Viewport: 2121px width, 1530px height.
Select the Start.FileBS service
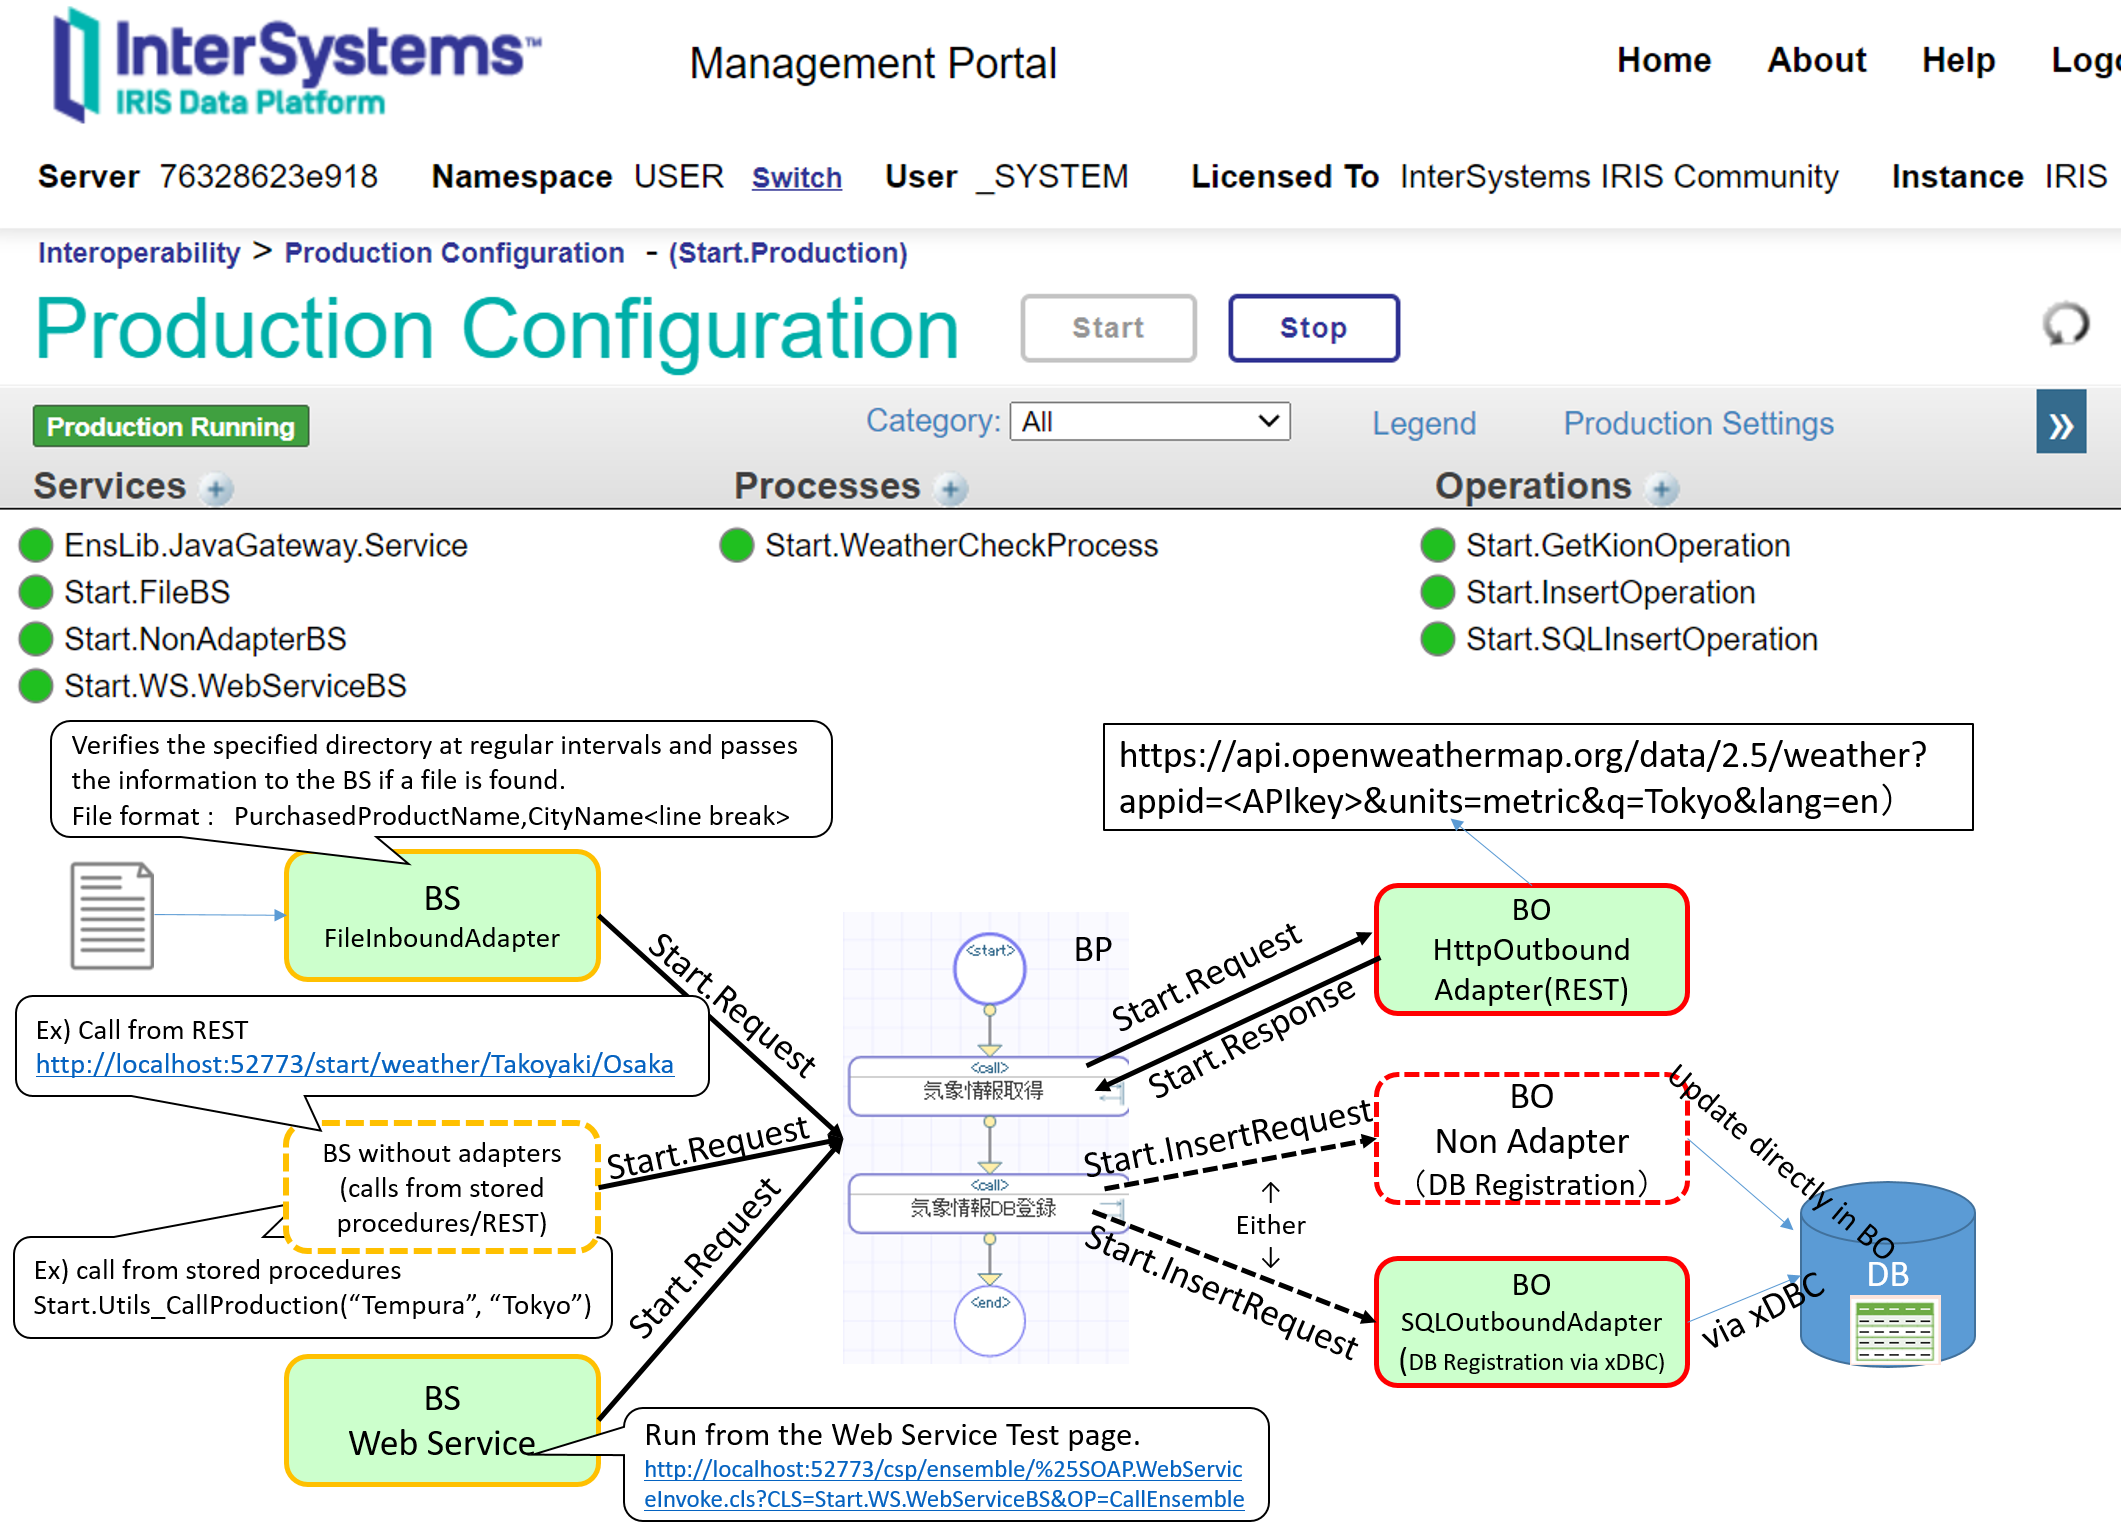pos(147,592)
